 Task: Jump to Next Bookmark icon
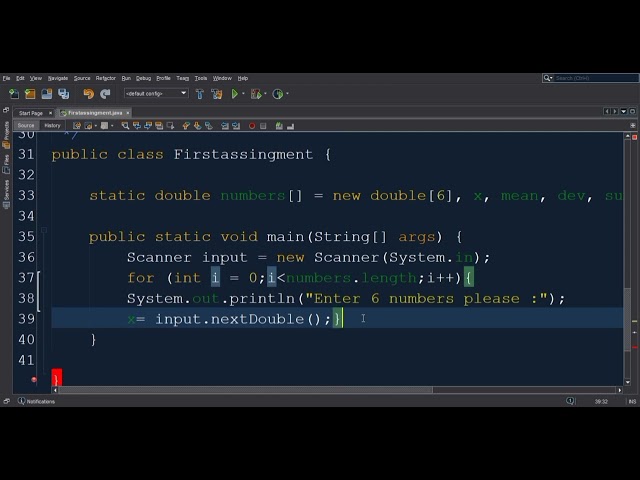[x=198, y=126]
